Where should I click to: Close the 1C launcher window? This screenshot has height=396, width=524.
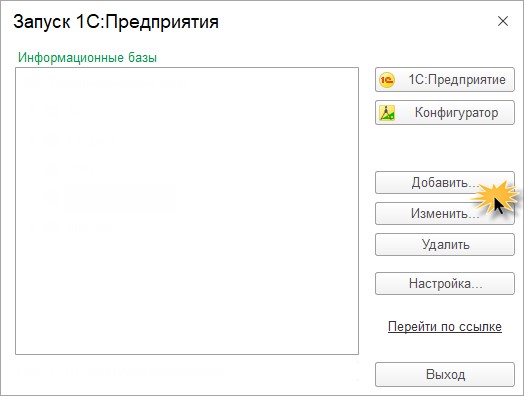[x=503, y=21]
